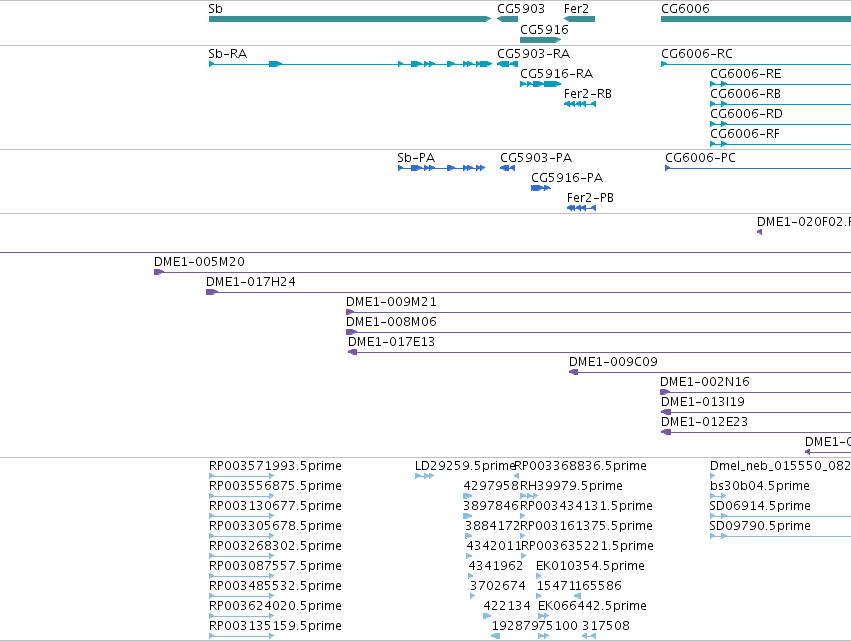Select the 3897846 feature
Image resolution: width=851 pixels, height=641 pixels.
point(467,516)
